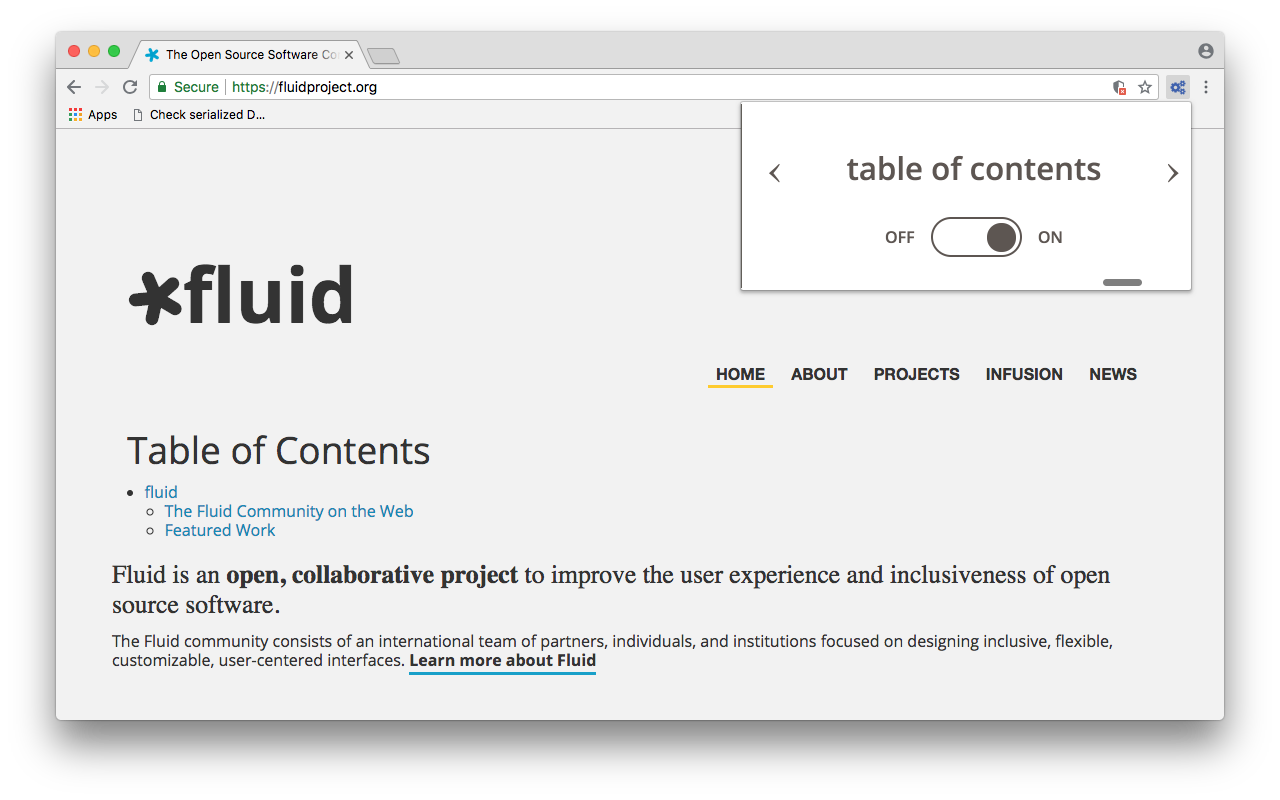Screen dimensions: 1280x800
Task: Go to next preference with the right chevron
Action: (x=1172, y=173)
